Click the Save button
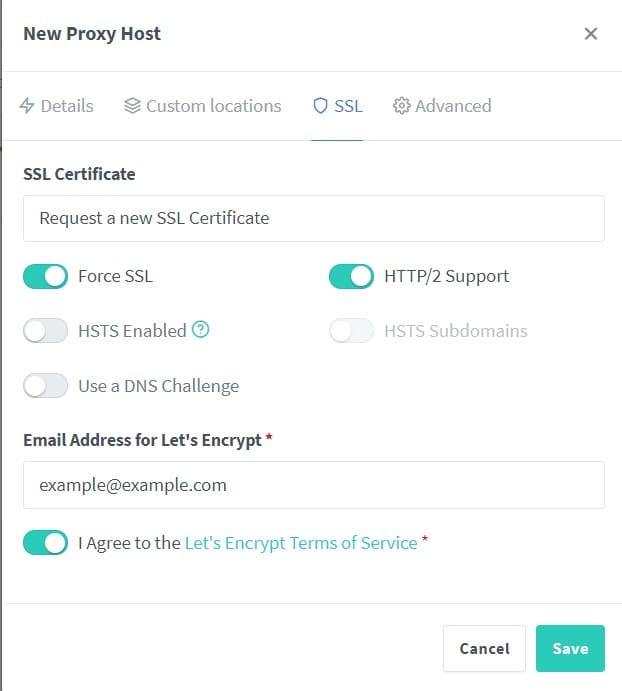This screenshot has height=691, width=622. [x=570, y=648]
